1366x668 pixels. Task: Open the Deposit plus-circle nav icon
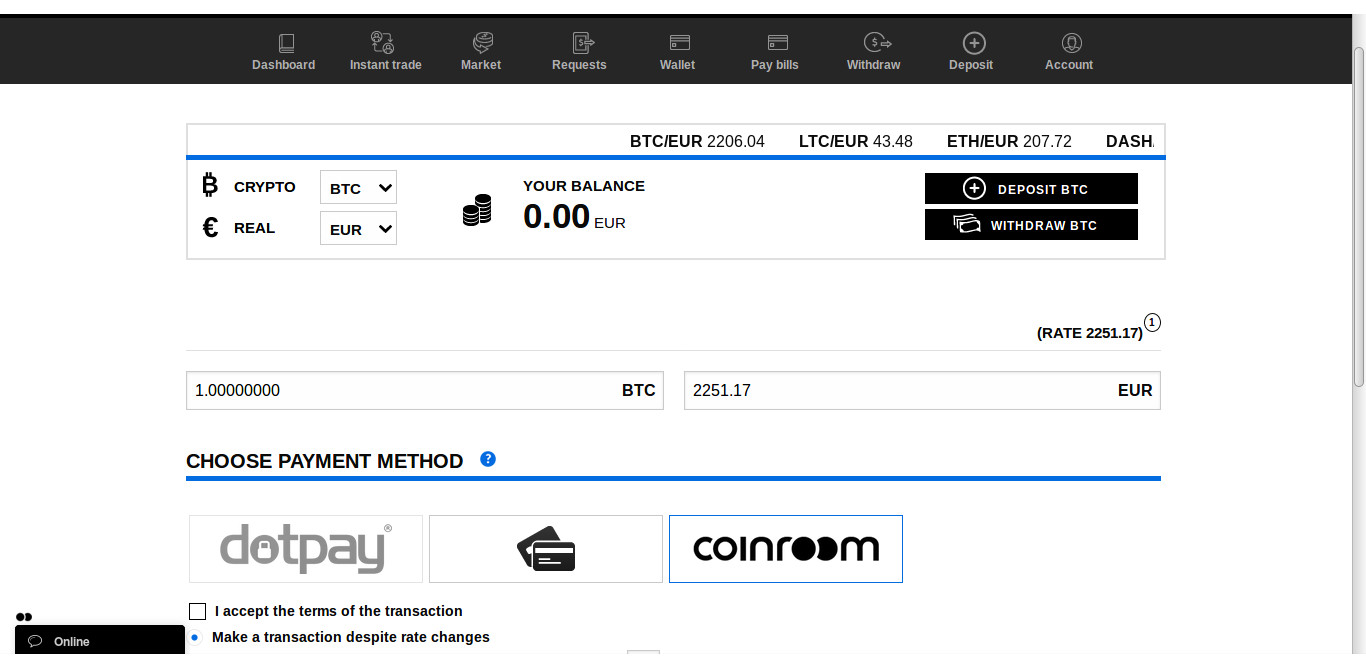tap(974, 42)
